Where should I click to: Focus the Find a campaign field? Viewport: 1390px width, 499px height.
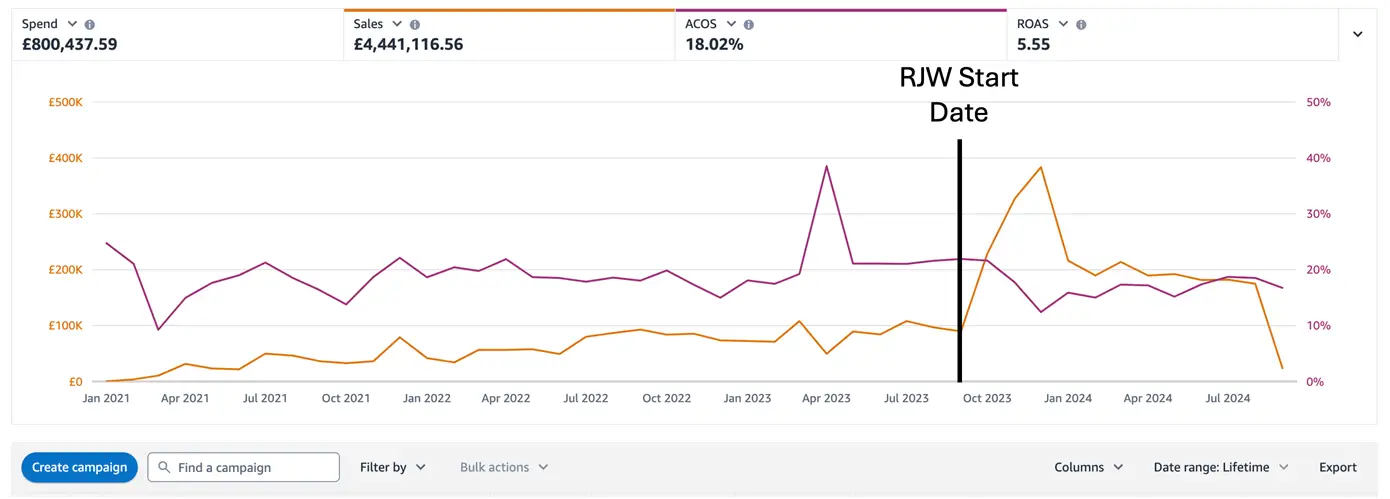(x=250, y=467)
